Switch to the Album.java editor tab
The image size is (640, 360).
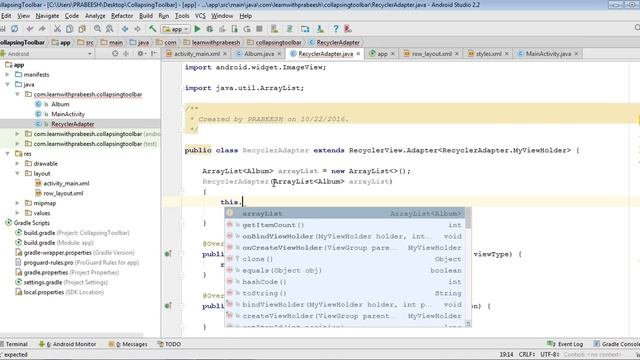point(259,54)
